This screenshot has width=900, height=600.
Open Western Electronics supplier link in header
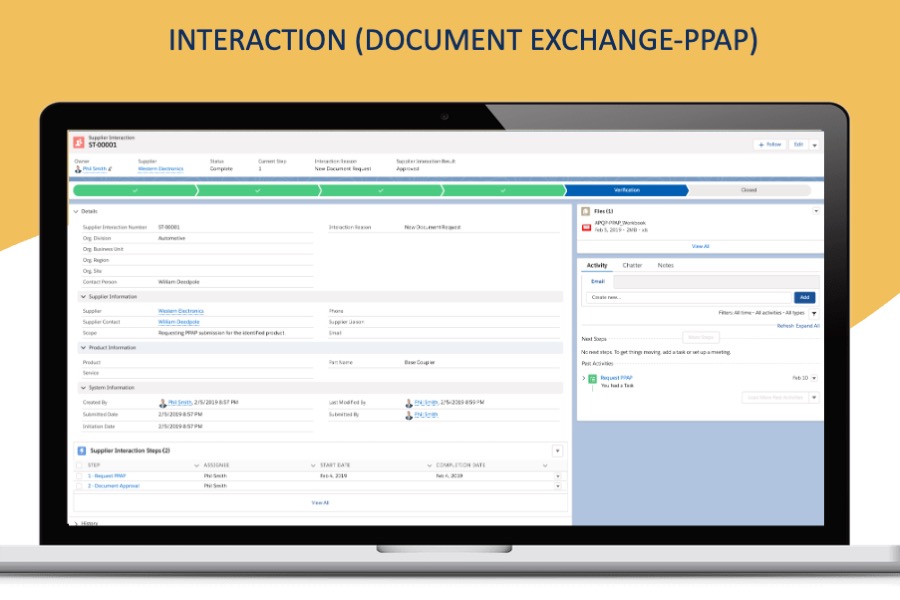160,169
